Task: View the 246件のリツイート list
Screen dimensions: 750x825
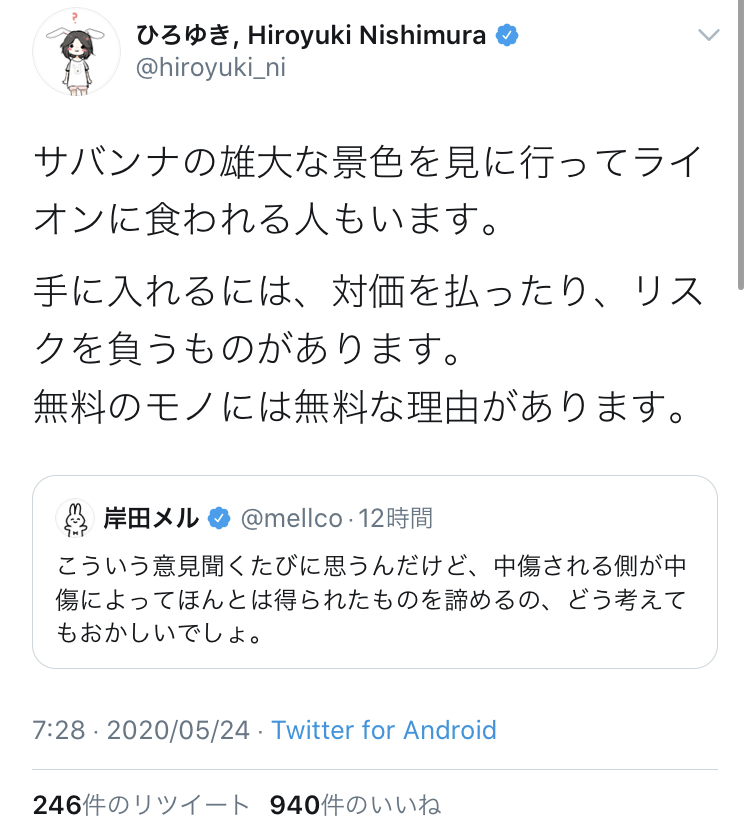Action: 141,805
